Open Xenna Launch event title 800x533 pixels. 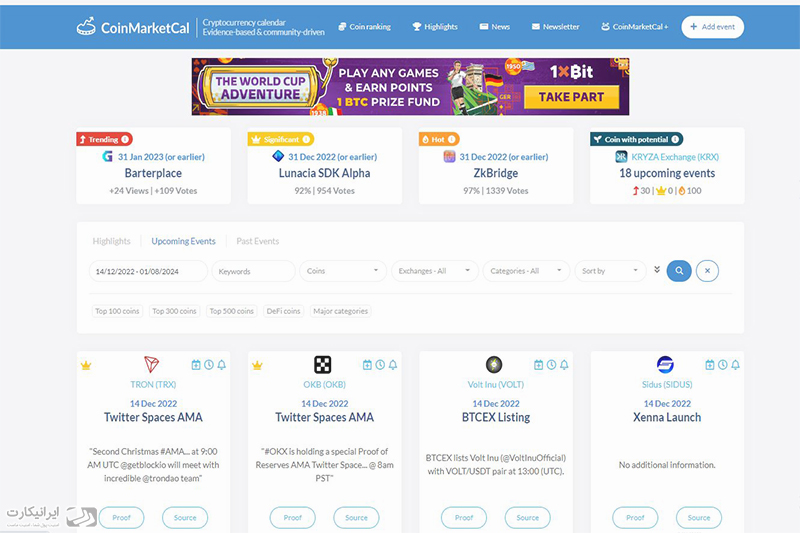coord(667,417)
